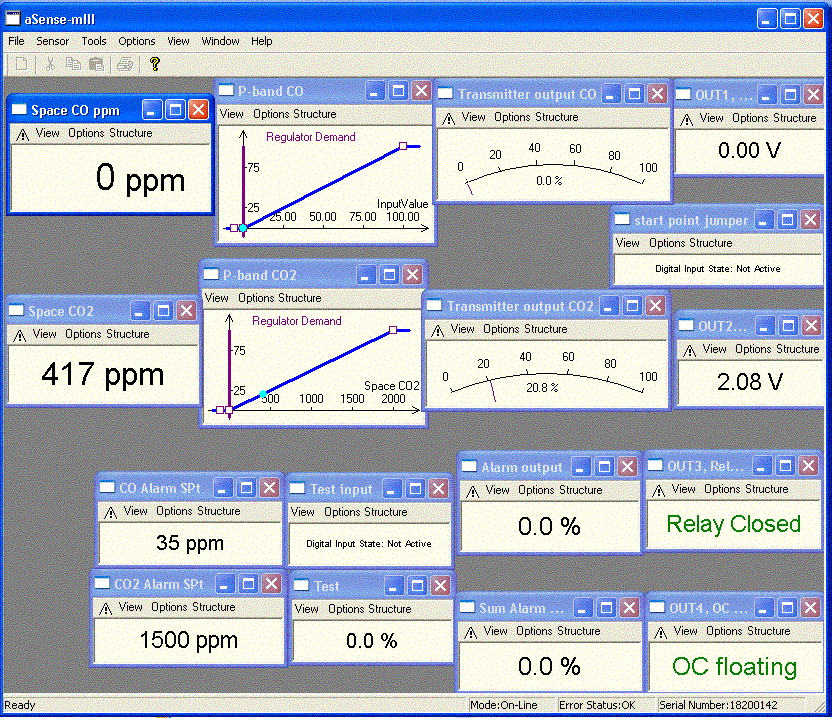Open Options menu in Space CO ppm window

coord(86,133)
